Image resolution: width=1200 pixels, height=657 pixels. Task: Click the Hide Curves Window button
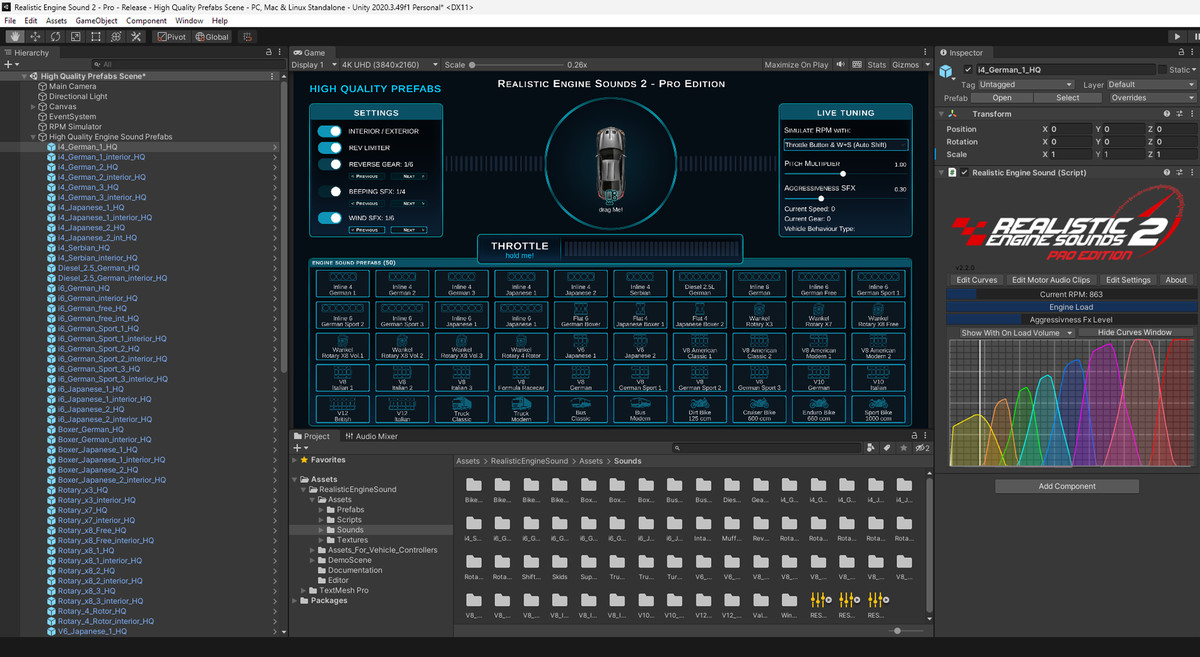pyautogui.click(x=1134, y=332)
